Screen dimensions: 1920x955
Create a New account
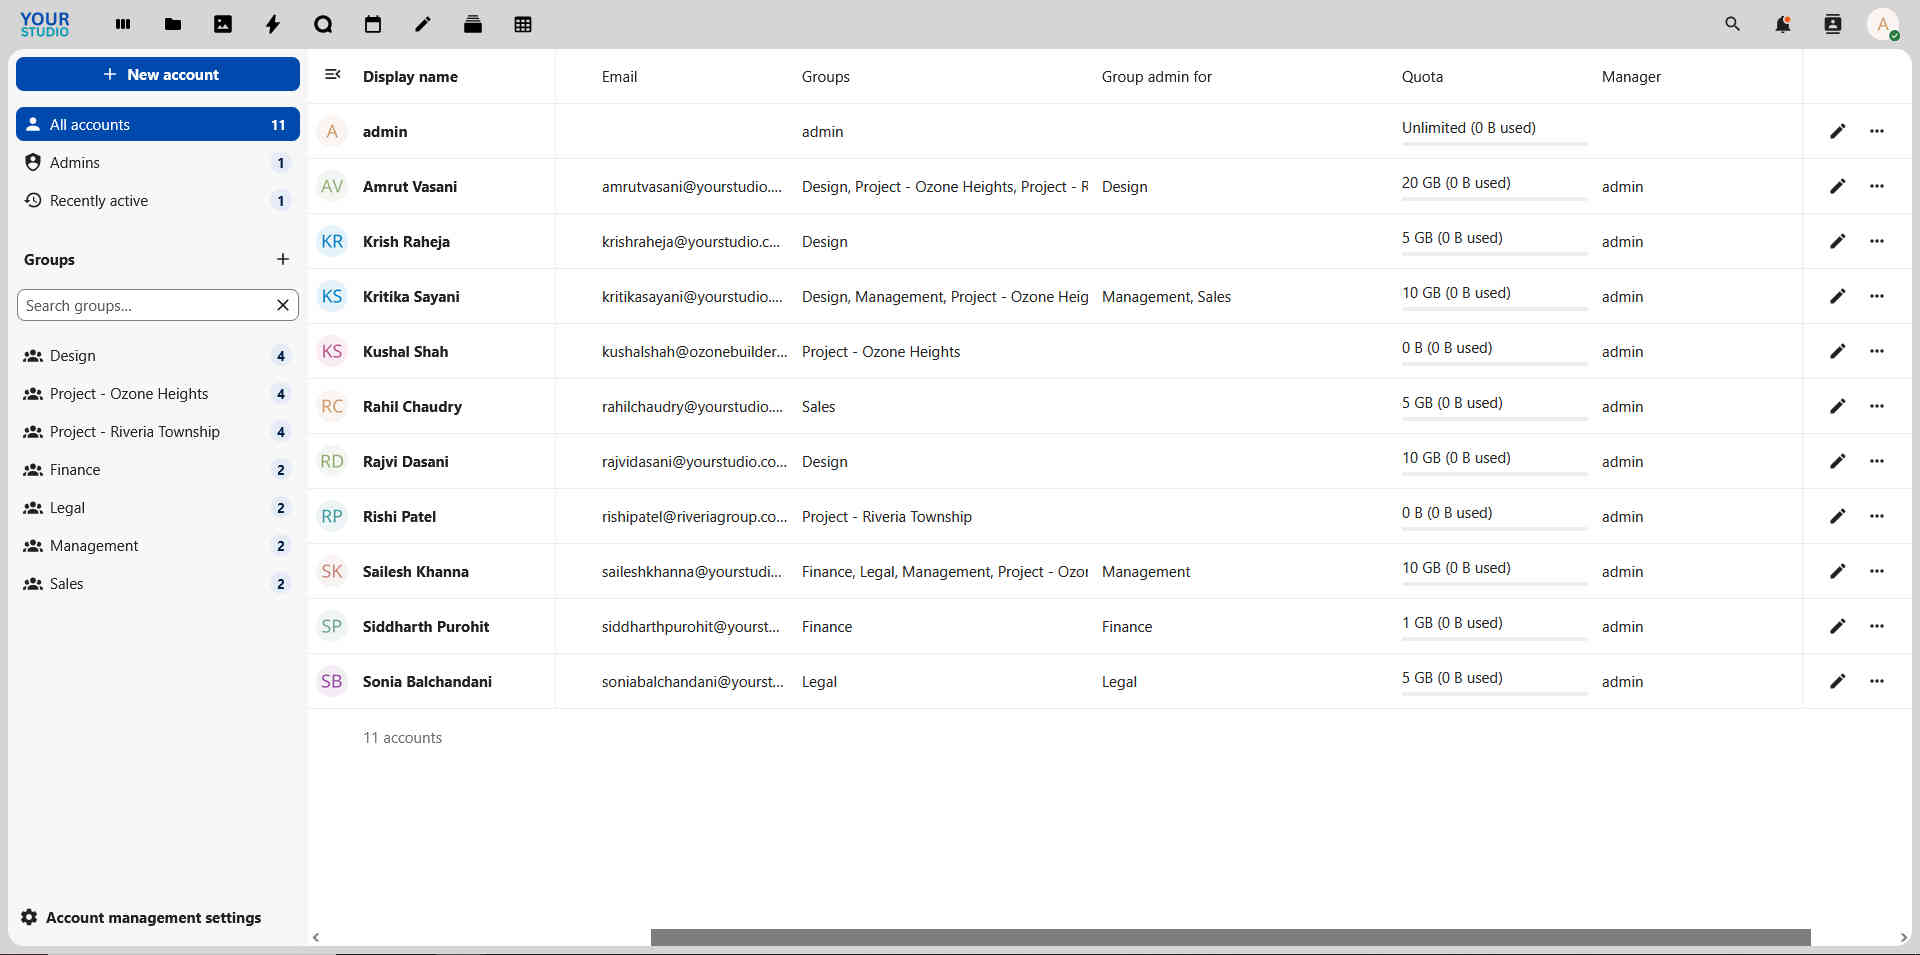click(x=158, y=74)
